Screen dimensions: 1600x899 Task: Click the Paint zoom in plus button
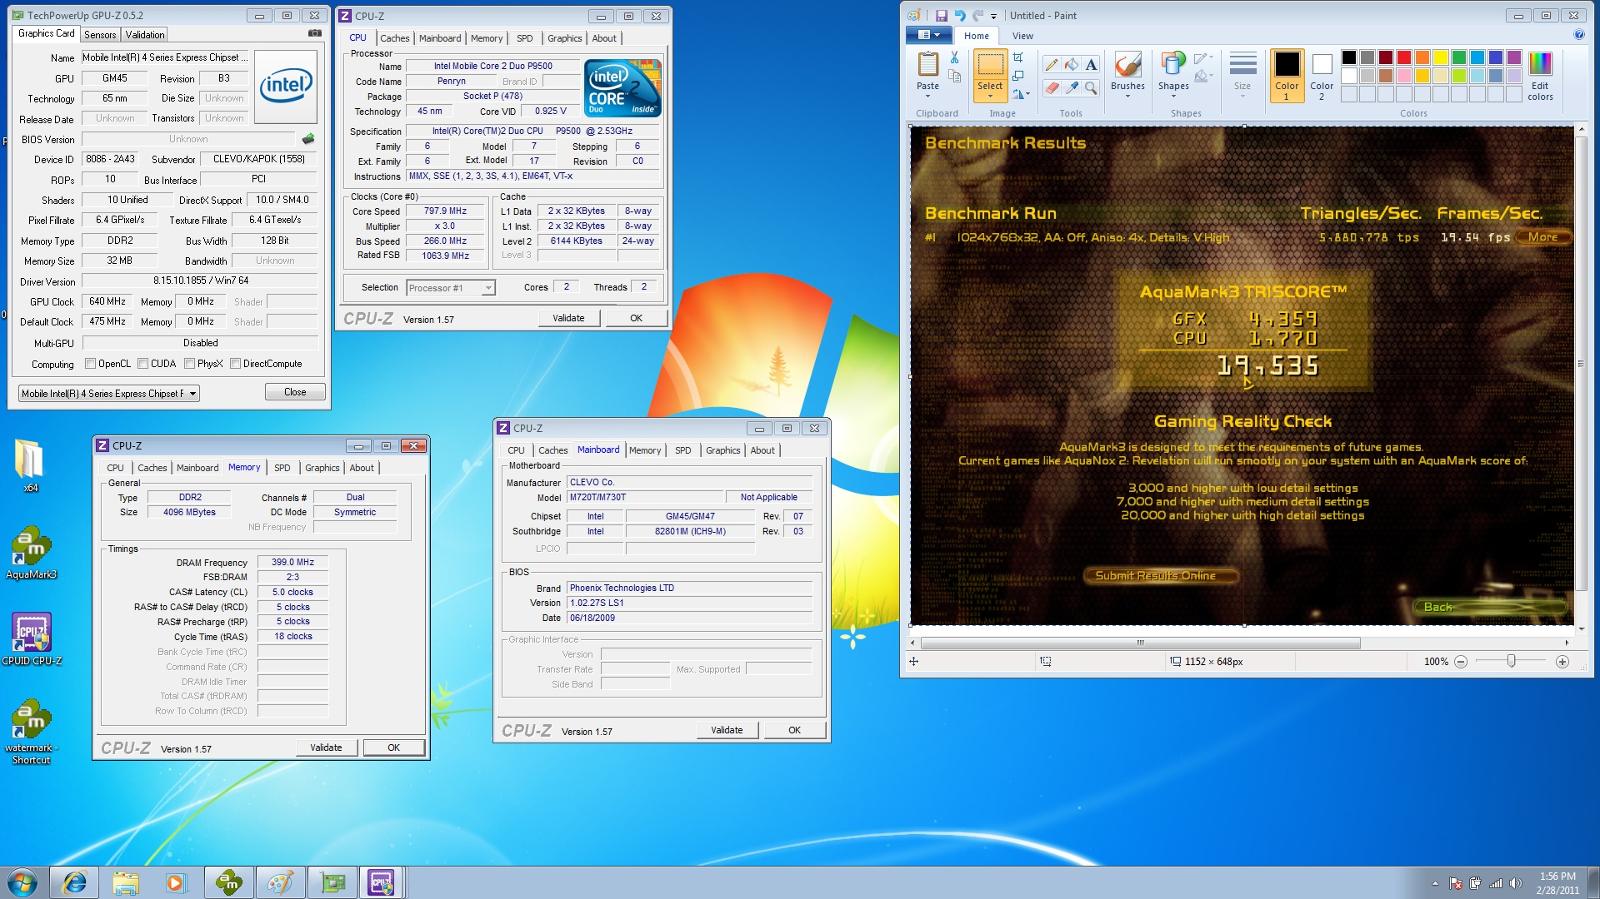coord(1562,662)
